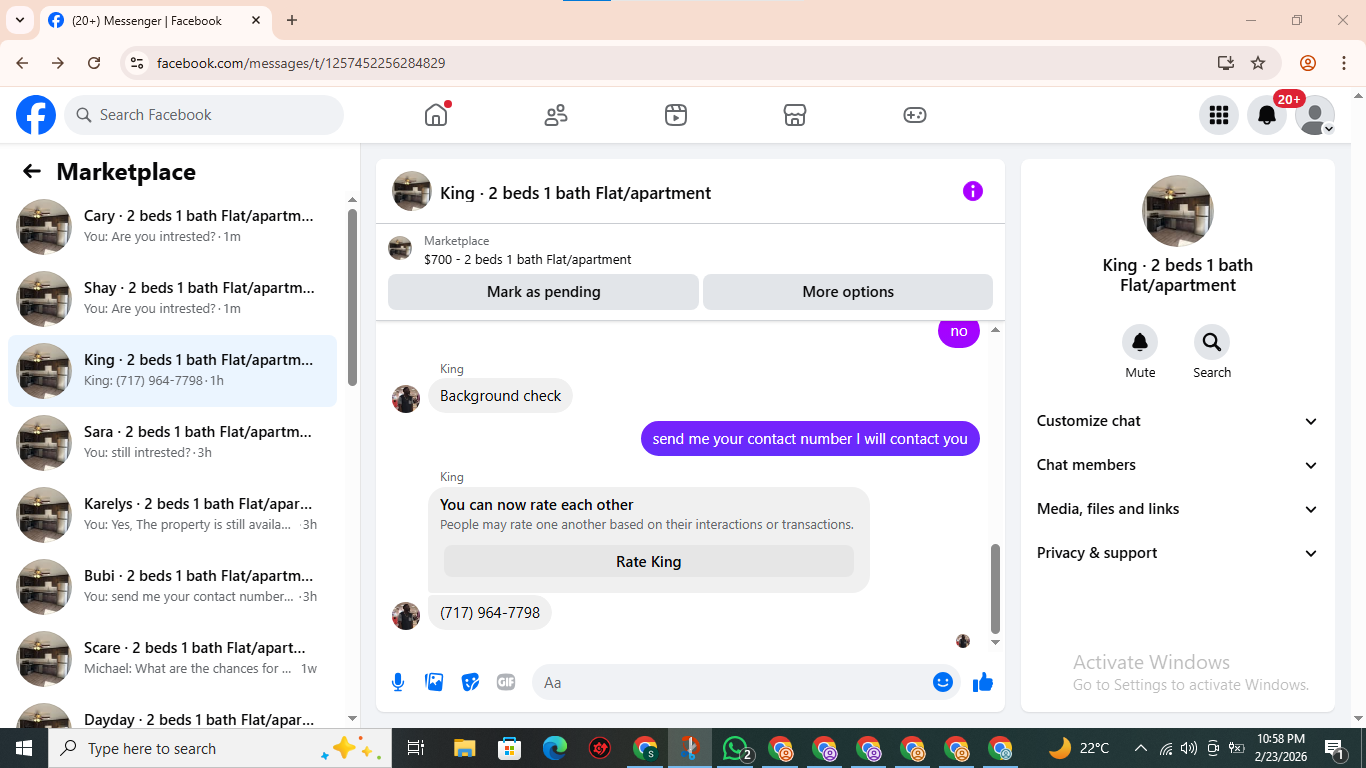Click the install app icon in address bar
Screen dimensions: 1366x768
[1226, 63]
